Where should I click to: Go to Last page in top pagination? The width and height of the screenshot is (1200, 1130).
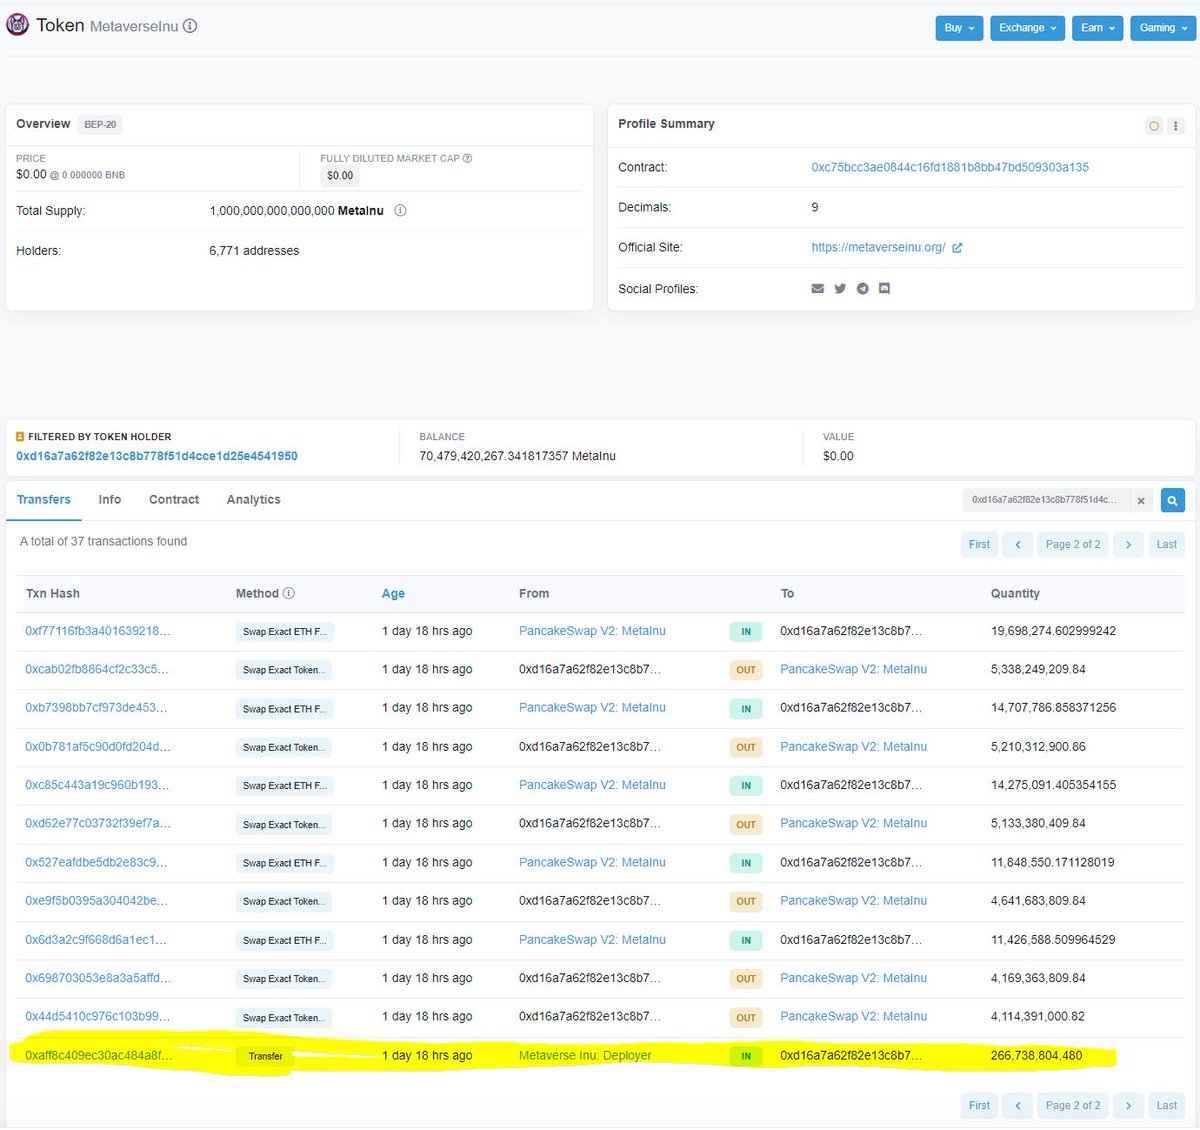tap(1167, 545)
